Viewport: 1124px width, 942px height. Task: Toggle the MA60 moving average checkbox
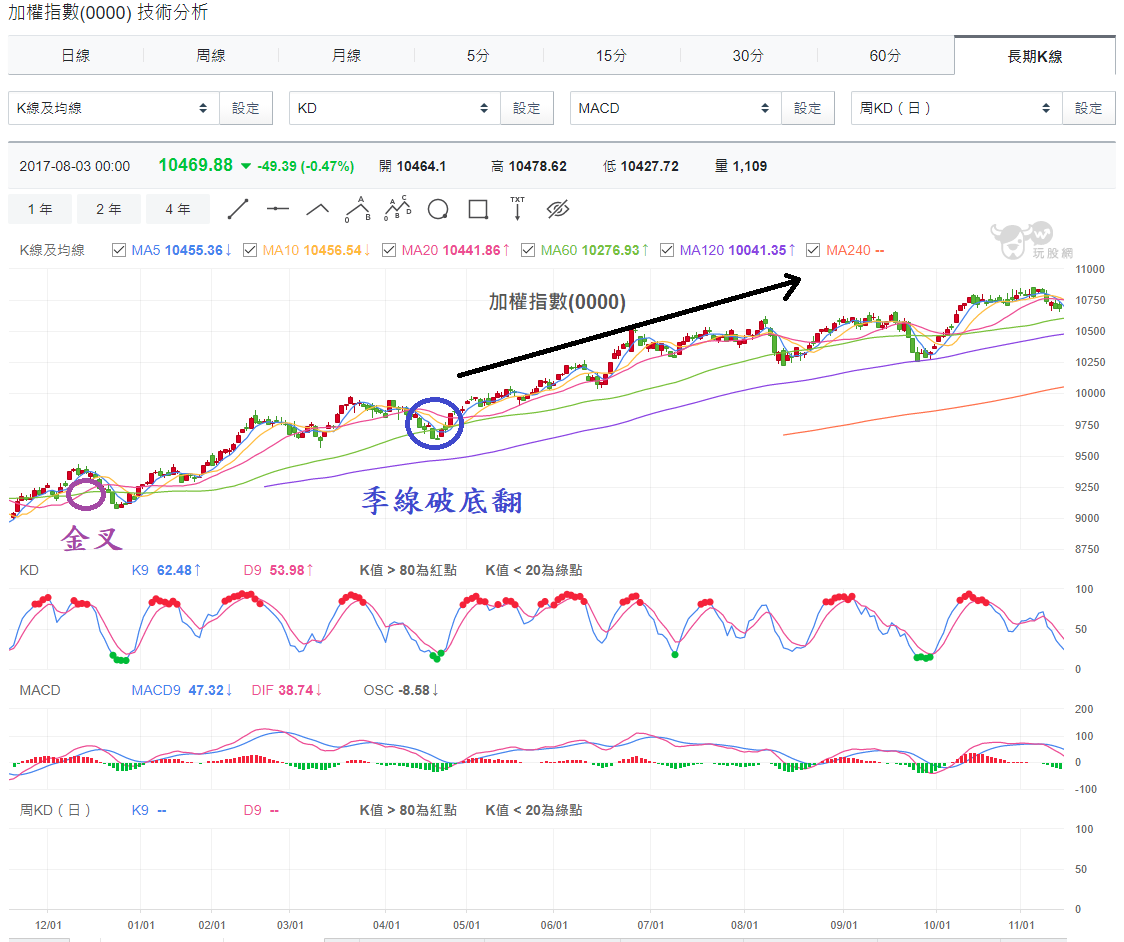(x=528, y=250)
